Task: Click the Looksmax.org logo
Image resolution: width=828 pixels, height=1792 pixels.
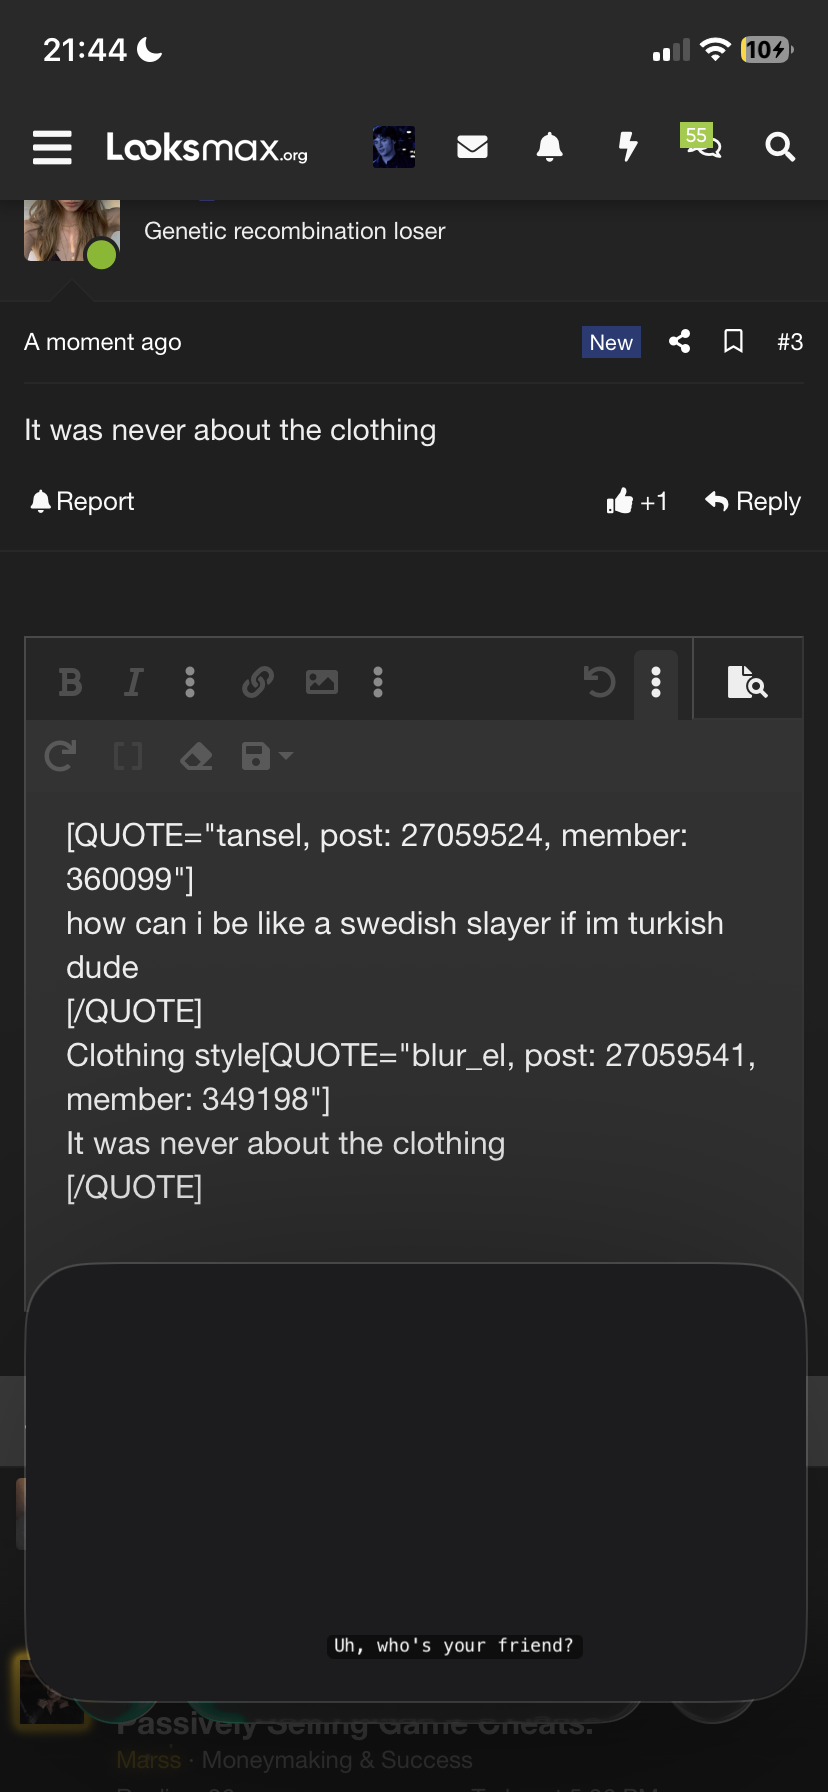Action: coord(207,147)
